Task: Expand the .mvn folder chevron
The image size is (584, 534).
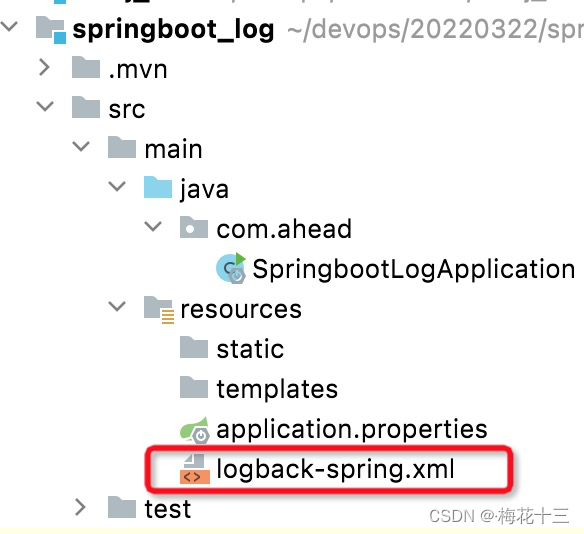Action: pos(45,67)
